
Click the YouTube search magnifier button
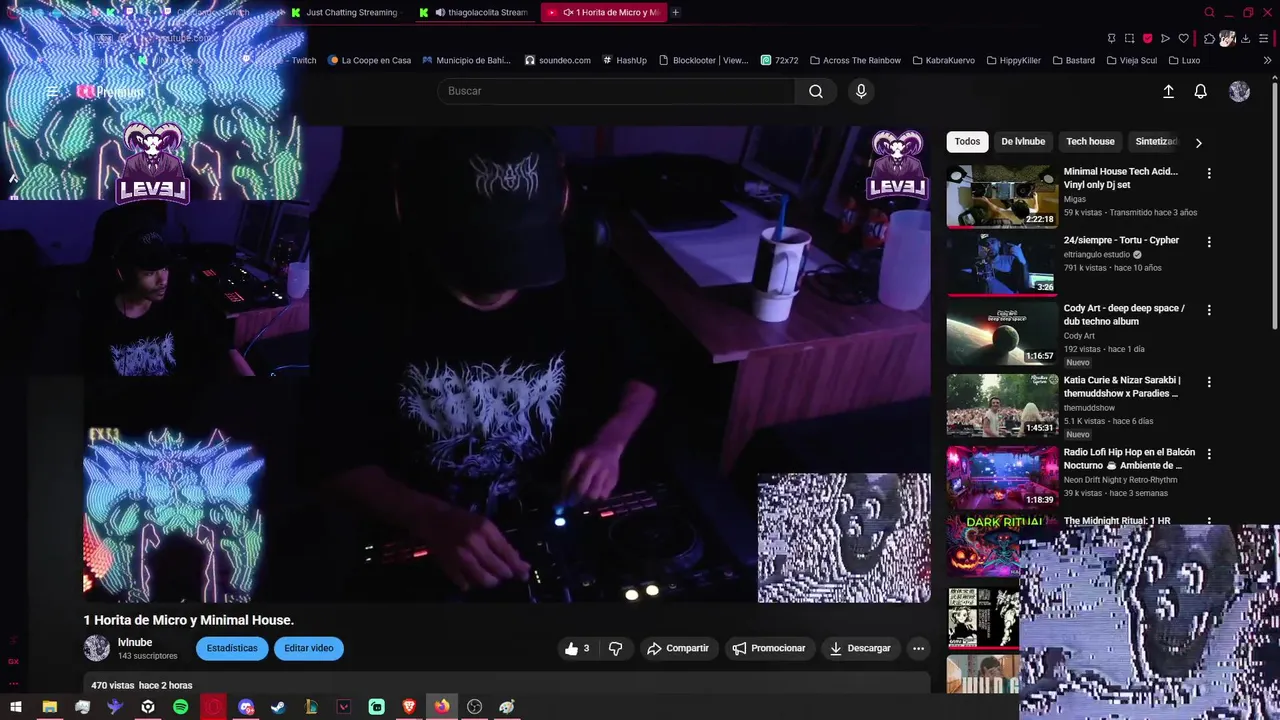[x=816, y=91]
